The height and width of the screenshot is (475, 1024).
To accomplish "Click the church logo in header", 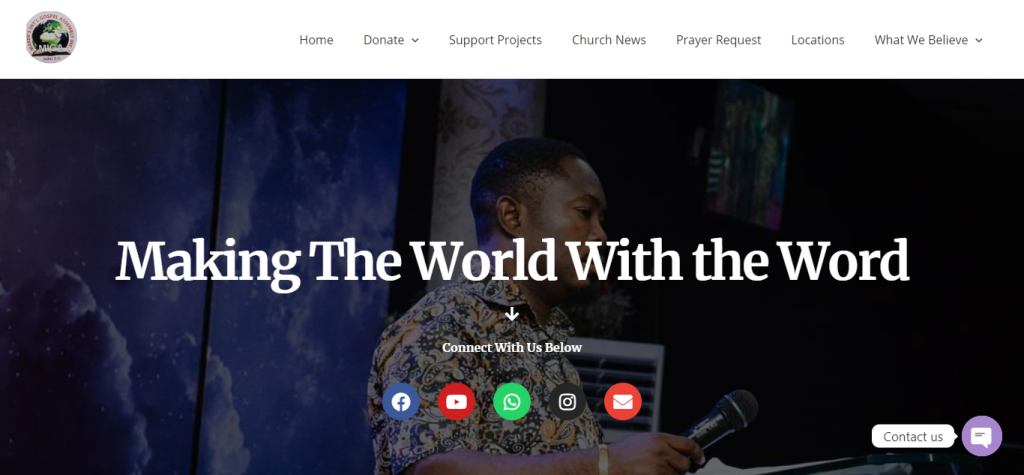I will [x=51, y=38].
